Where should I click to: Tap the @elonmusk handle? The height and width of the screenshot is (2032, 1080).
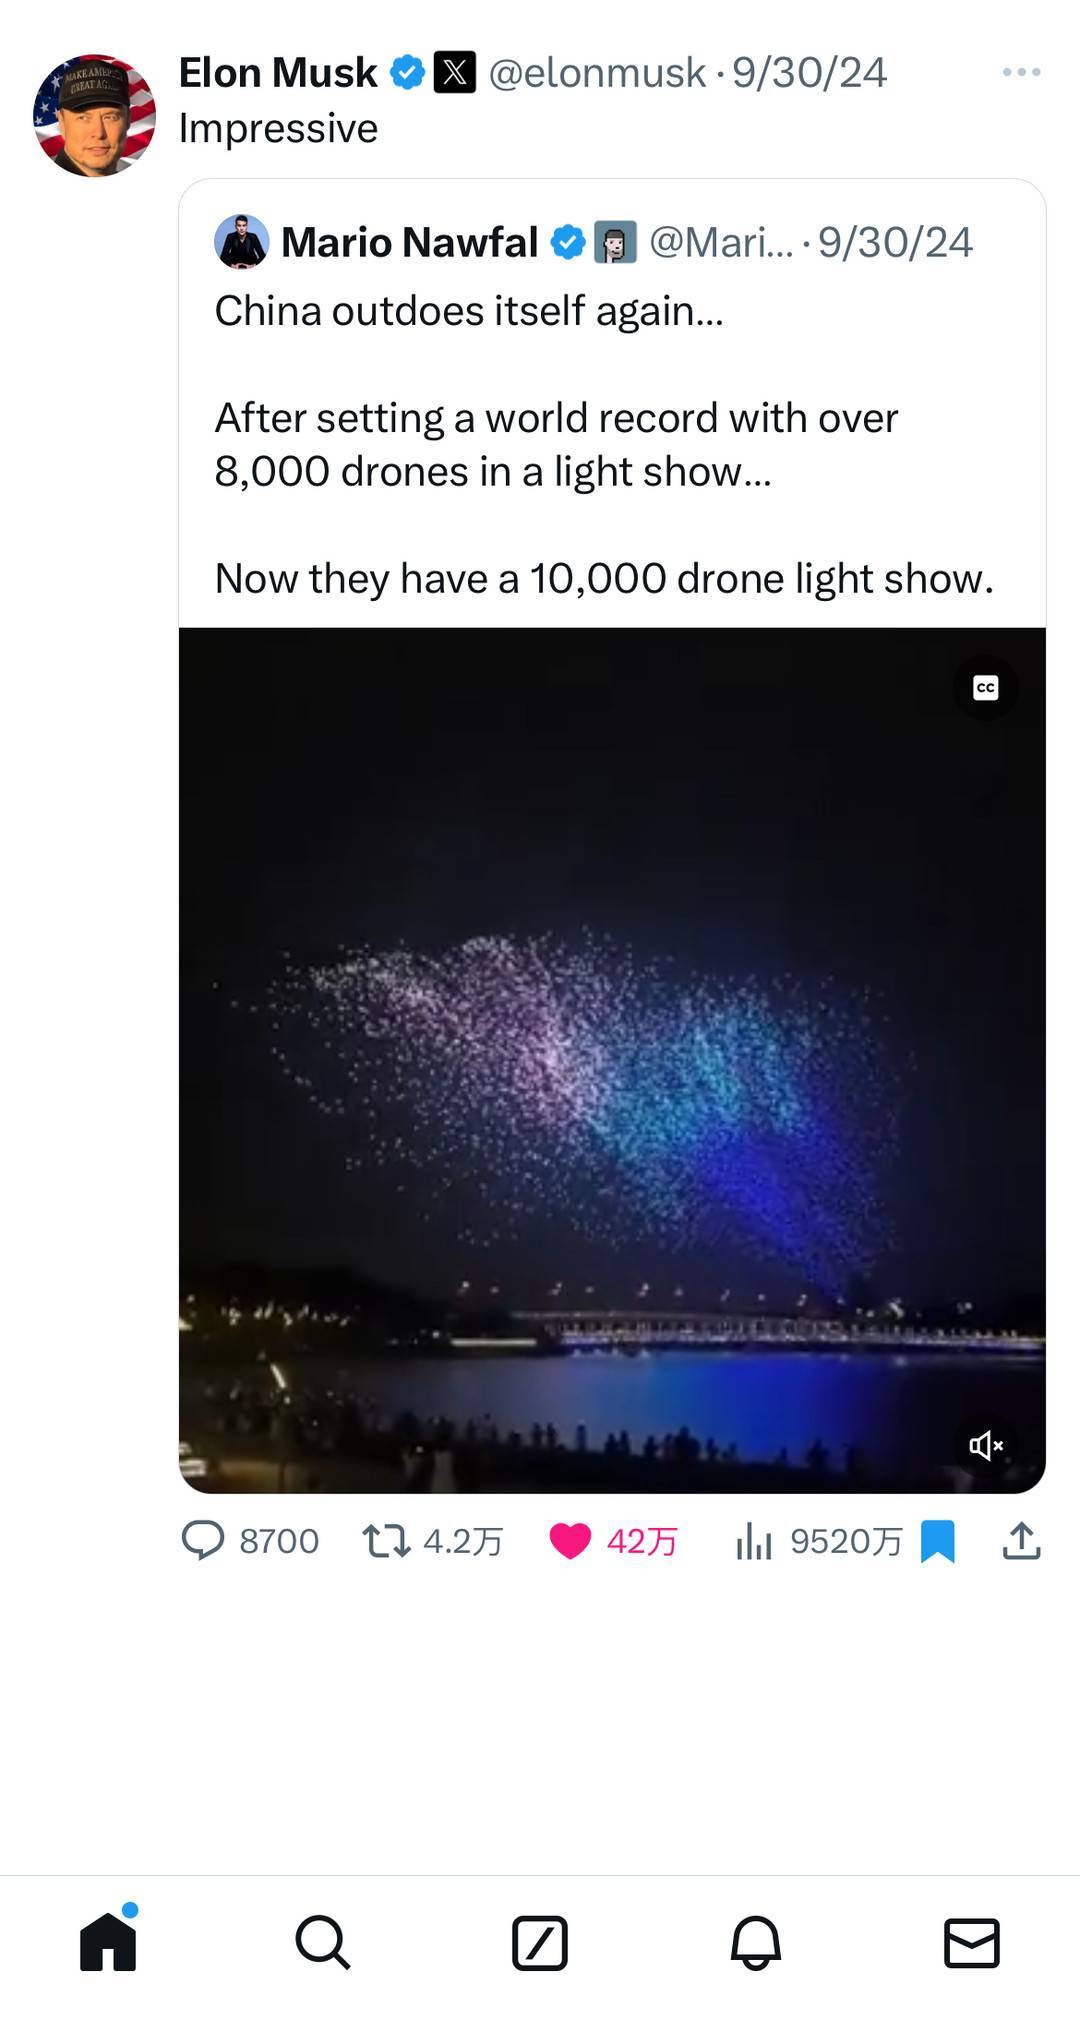pyautogui.click(x=597, y=73)
